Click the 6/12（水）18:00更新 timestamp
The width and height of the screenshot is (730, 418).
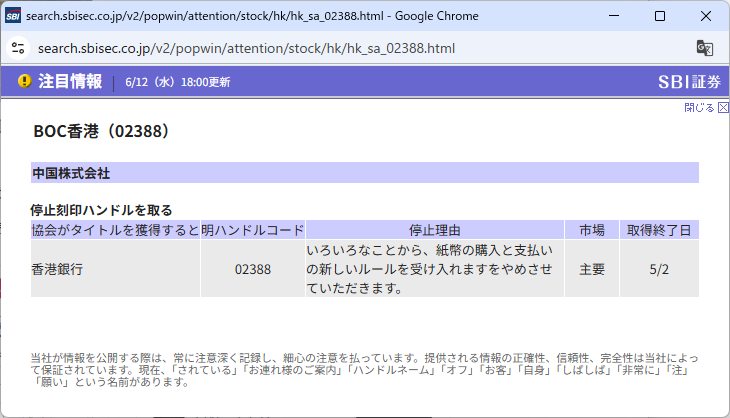[x=177, y=82]
